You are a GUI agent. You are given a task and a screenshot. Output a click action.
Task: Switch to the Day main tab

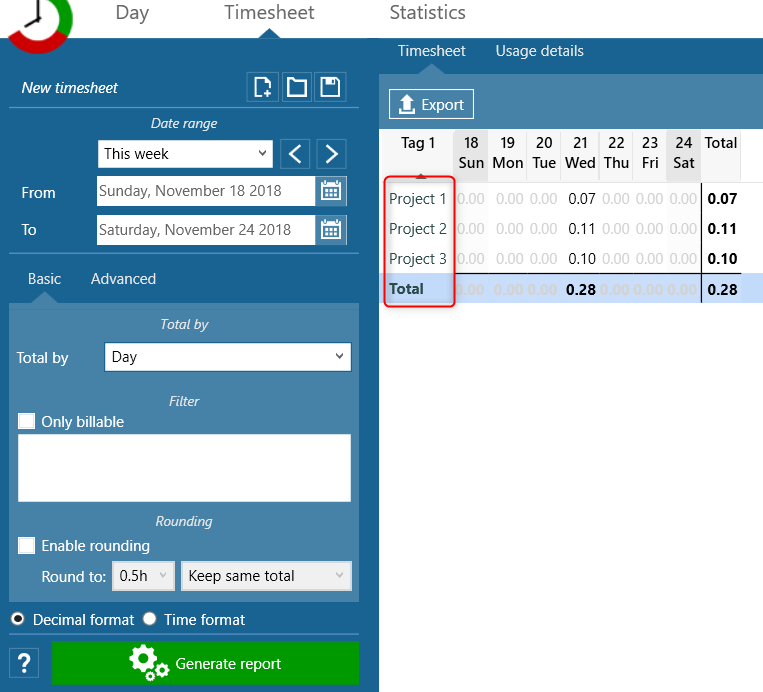click(x=132, y=13)
